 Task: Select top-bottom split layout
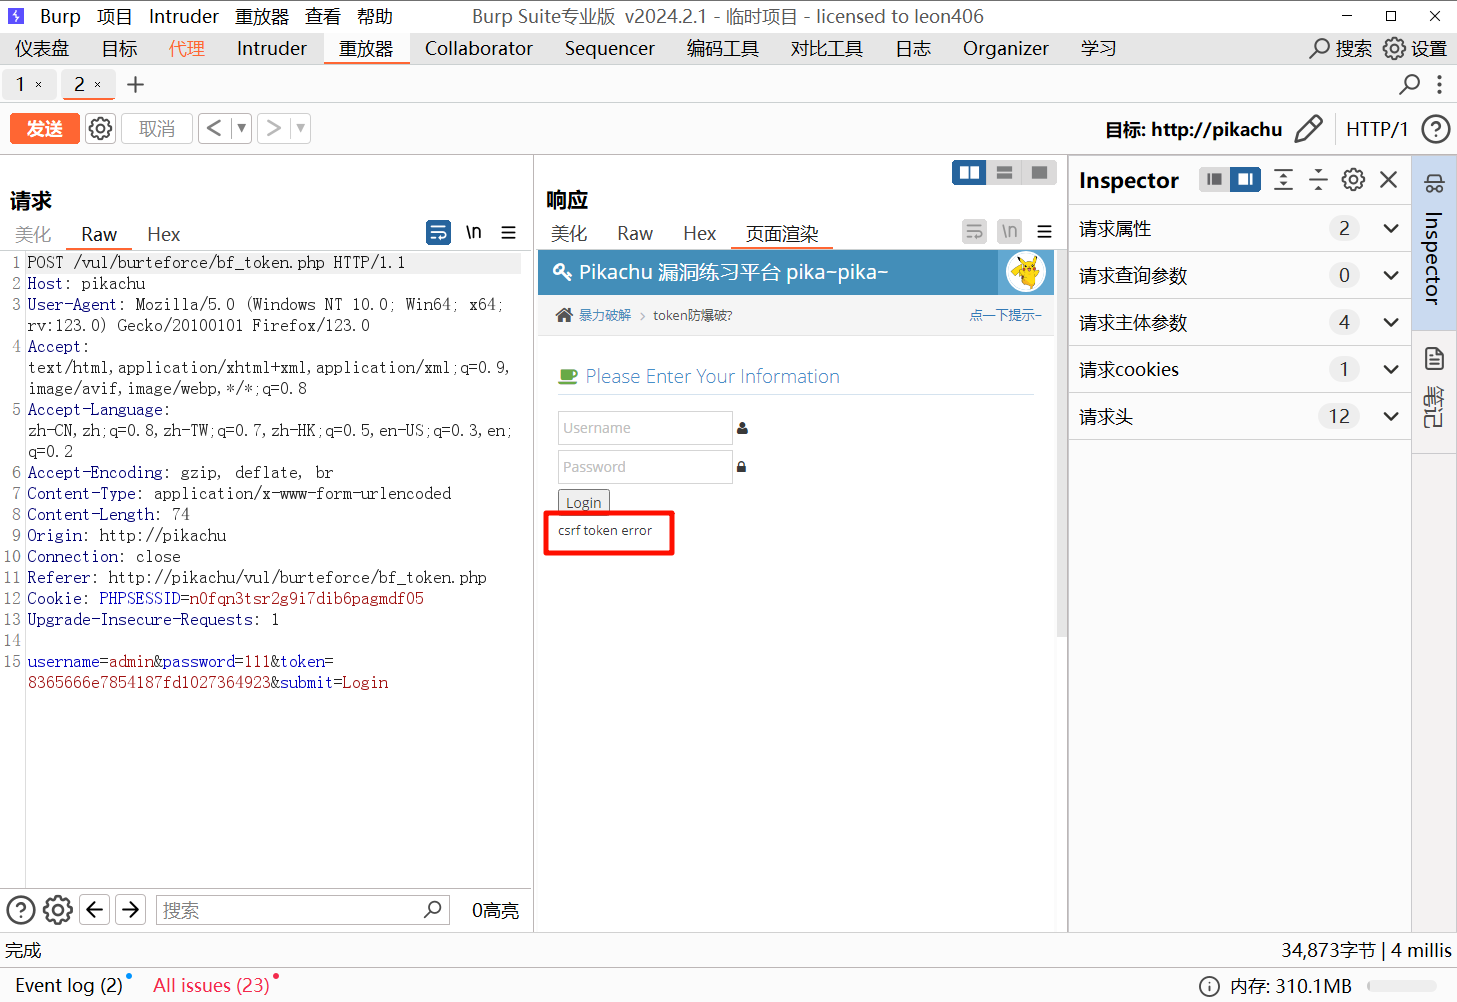point(1004,173)
